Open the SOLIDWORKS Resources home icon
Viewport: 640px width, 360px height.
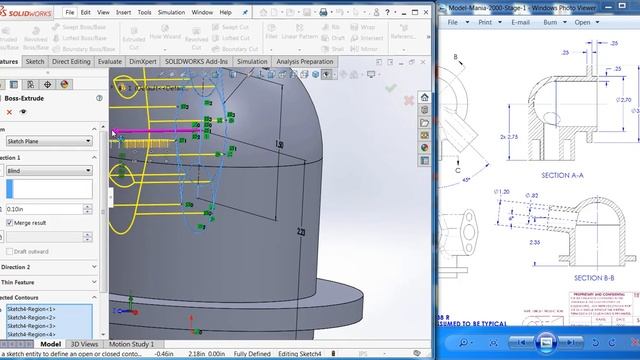424,98
